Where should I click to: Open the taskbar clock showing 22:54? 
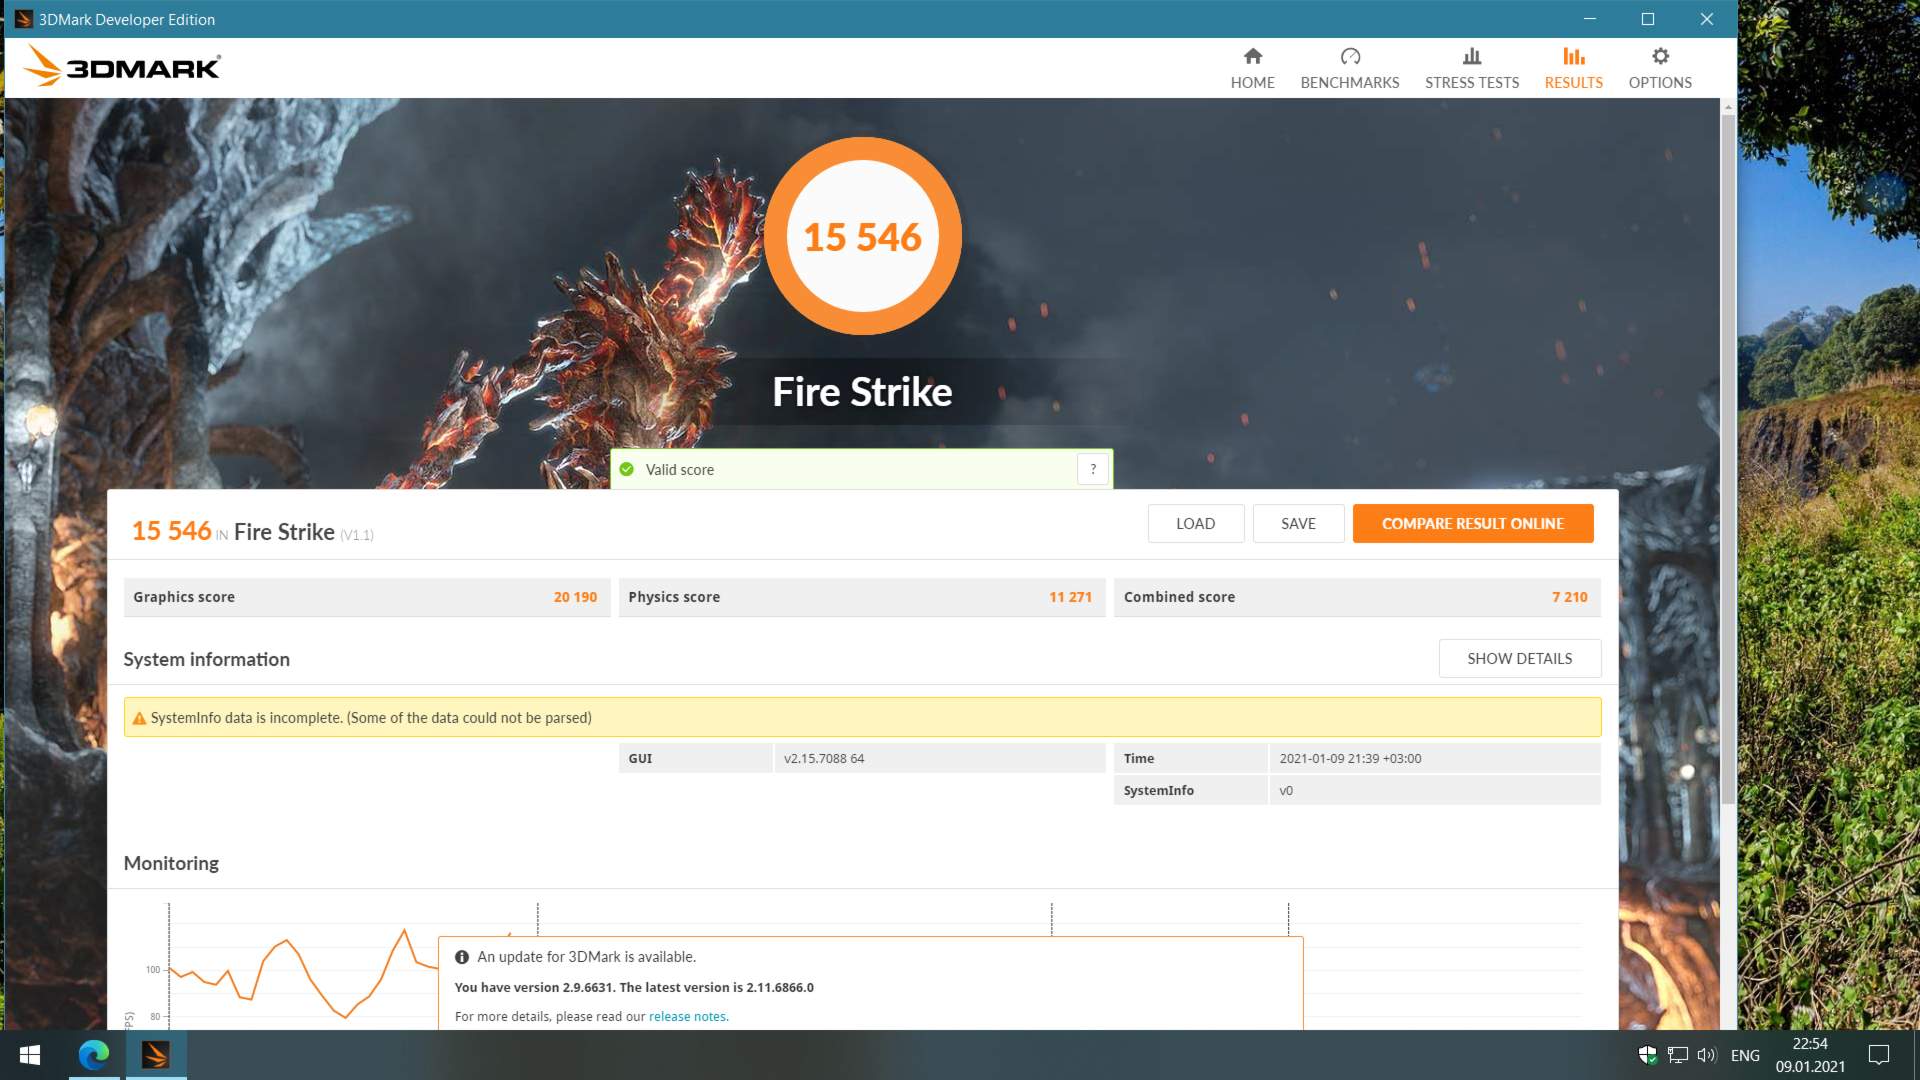click(x=1810, y=1055)
